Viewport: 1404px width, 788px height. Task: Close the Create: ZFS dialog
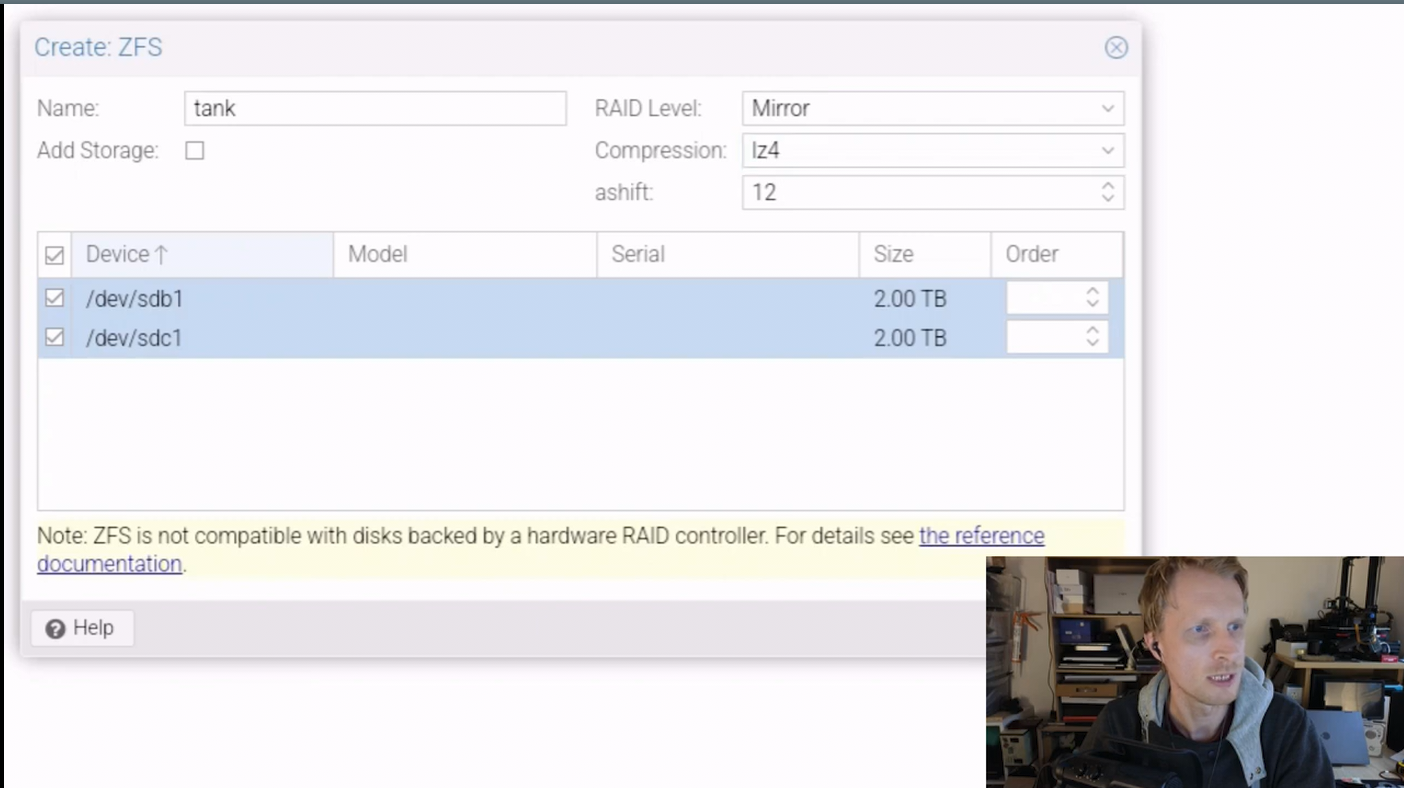coord(1116,48)
